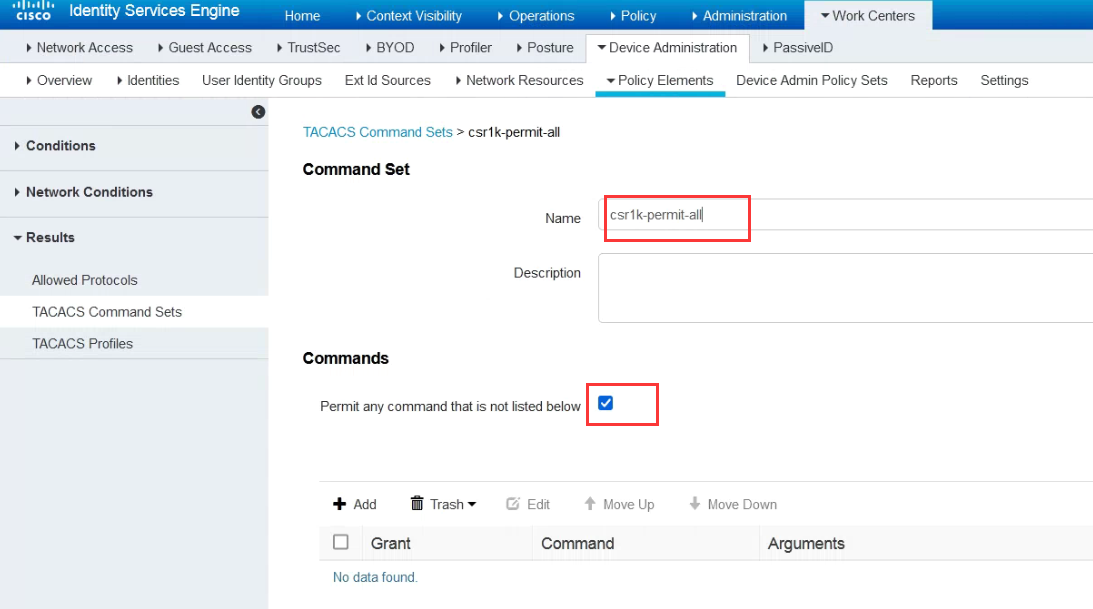
Task: Expand the Network Conditions section
Action: (x=84, y=192)
